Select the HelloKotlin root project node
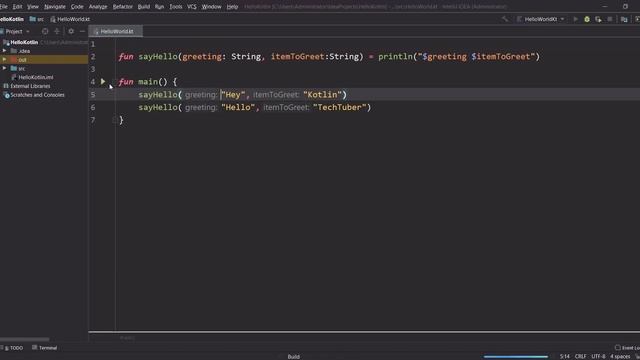Viewport: 640px width, 360px height. [x=24, y=42]
